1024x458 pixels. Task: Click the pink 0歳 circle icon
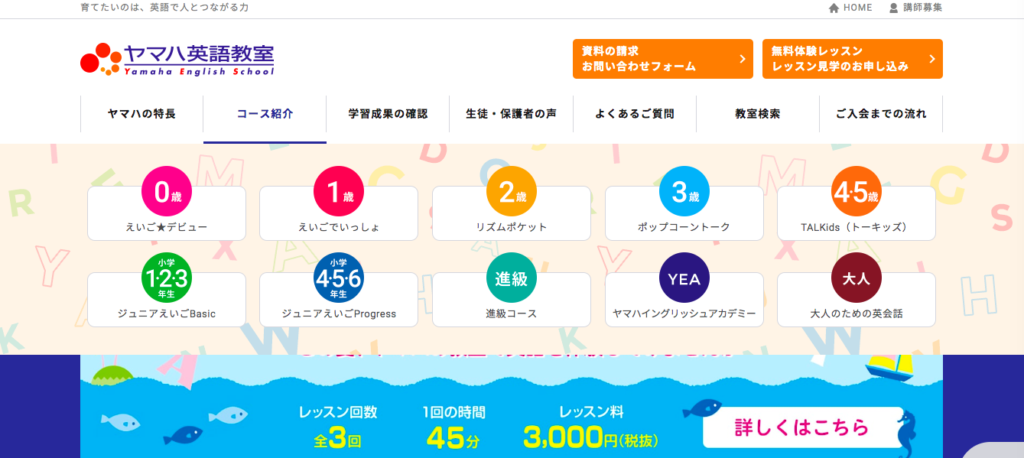[167, 191]
